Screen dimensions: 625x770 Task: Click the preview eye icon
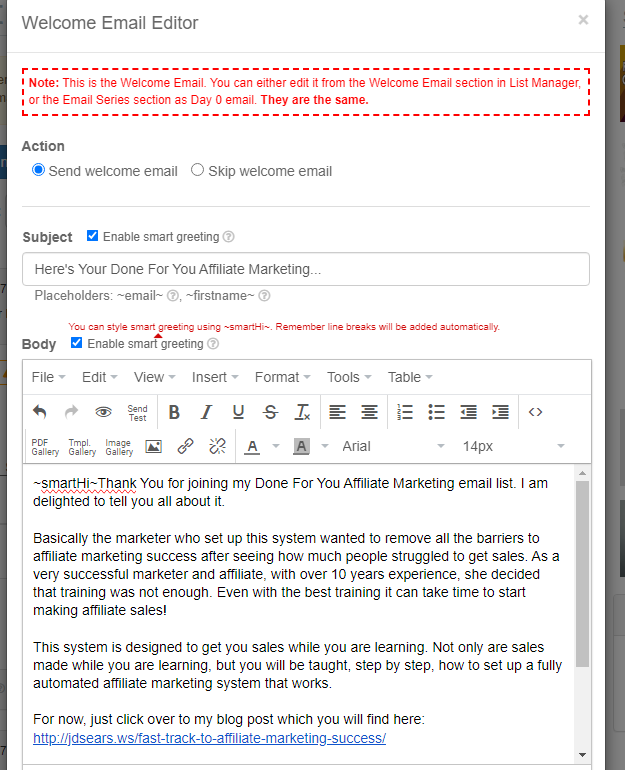103,412
